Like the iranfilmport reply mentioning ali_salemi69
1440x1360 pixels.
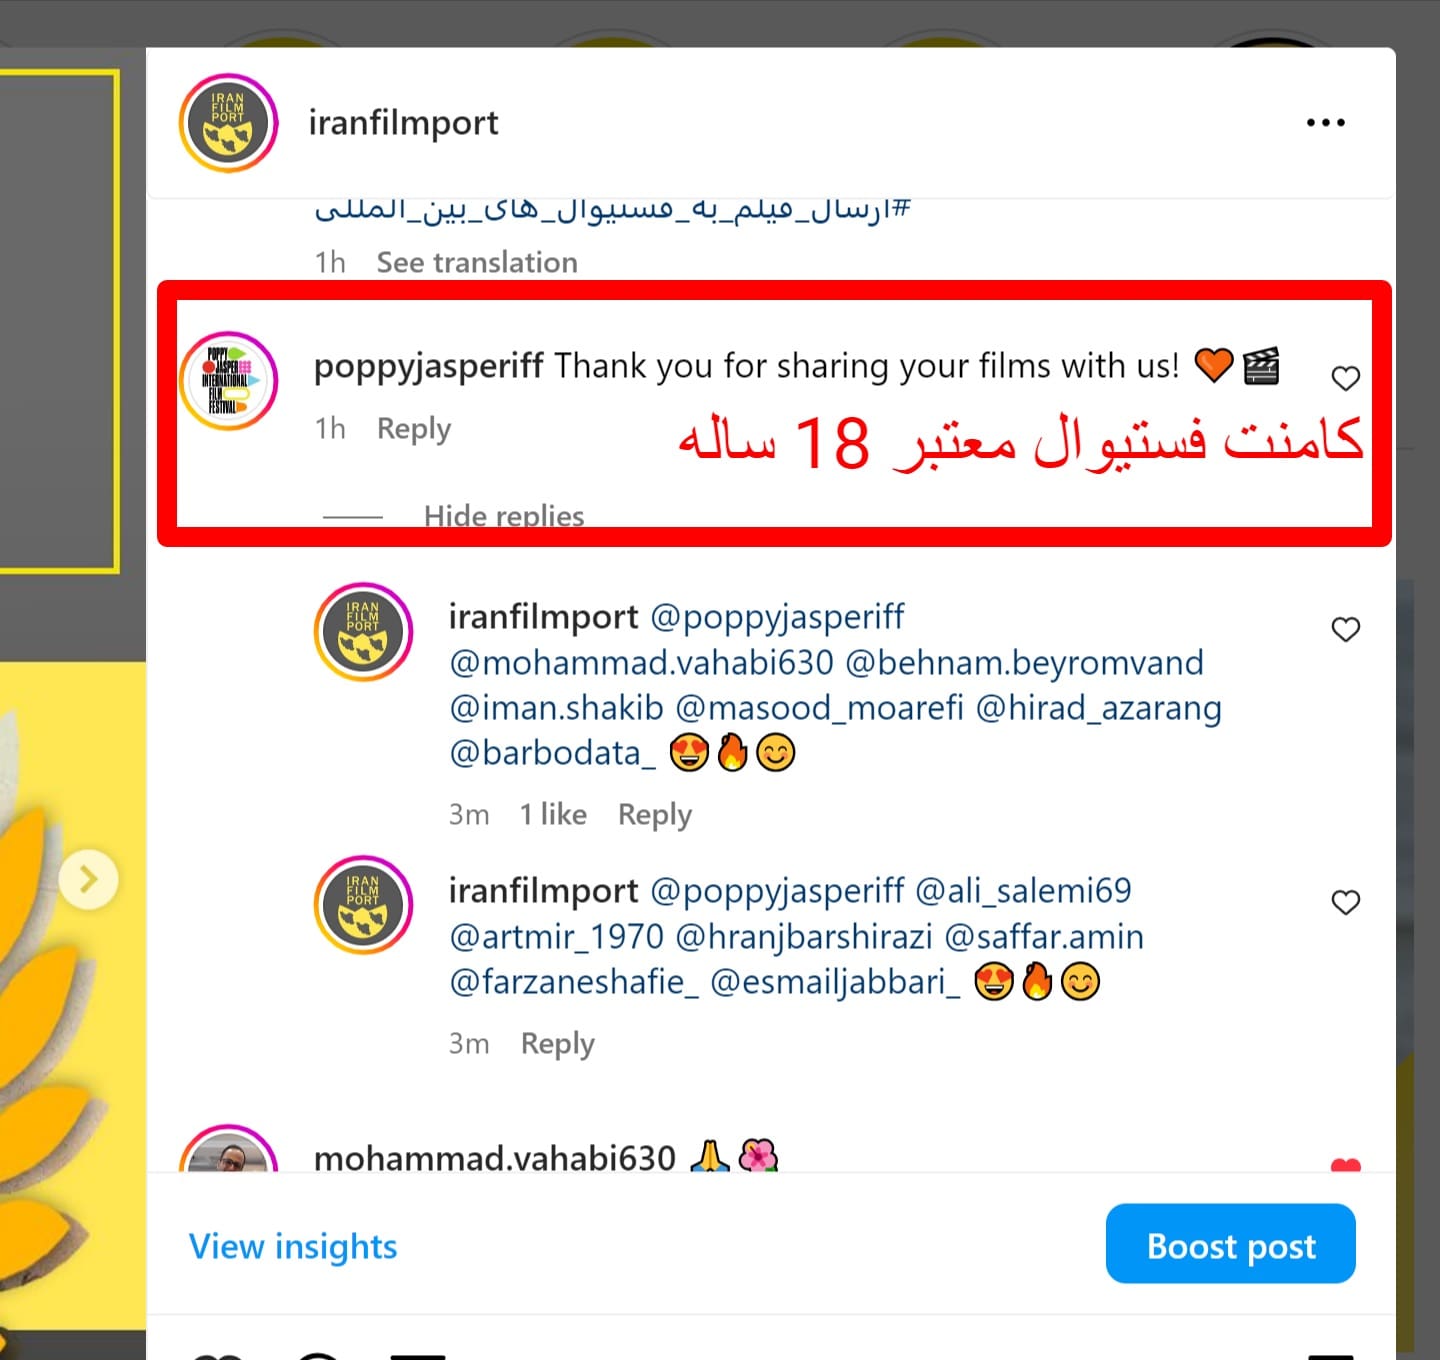point(1346,902)
